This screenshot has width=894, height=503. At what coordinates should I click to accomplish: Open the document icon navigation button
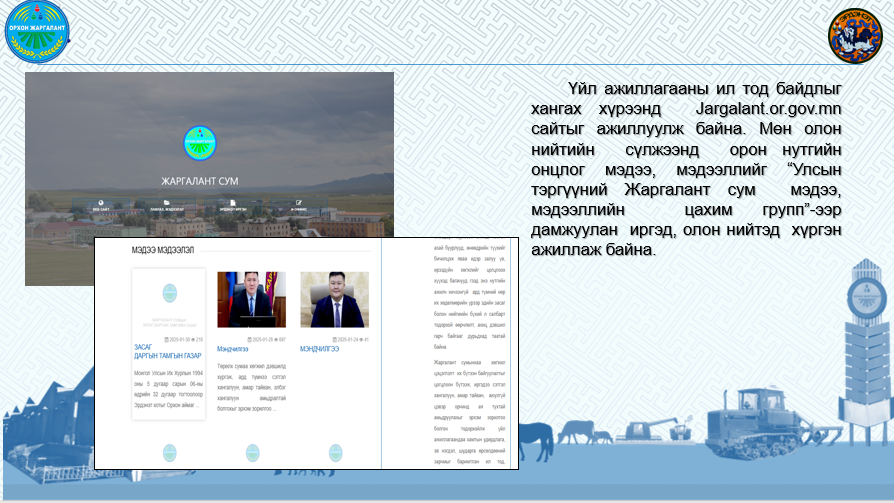pyautogui.click(x=233, y=204)
